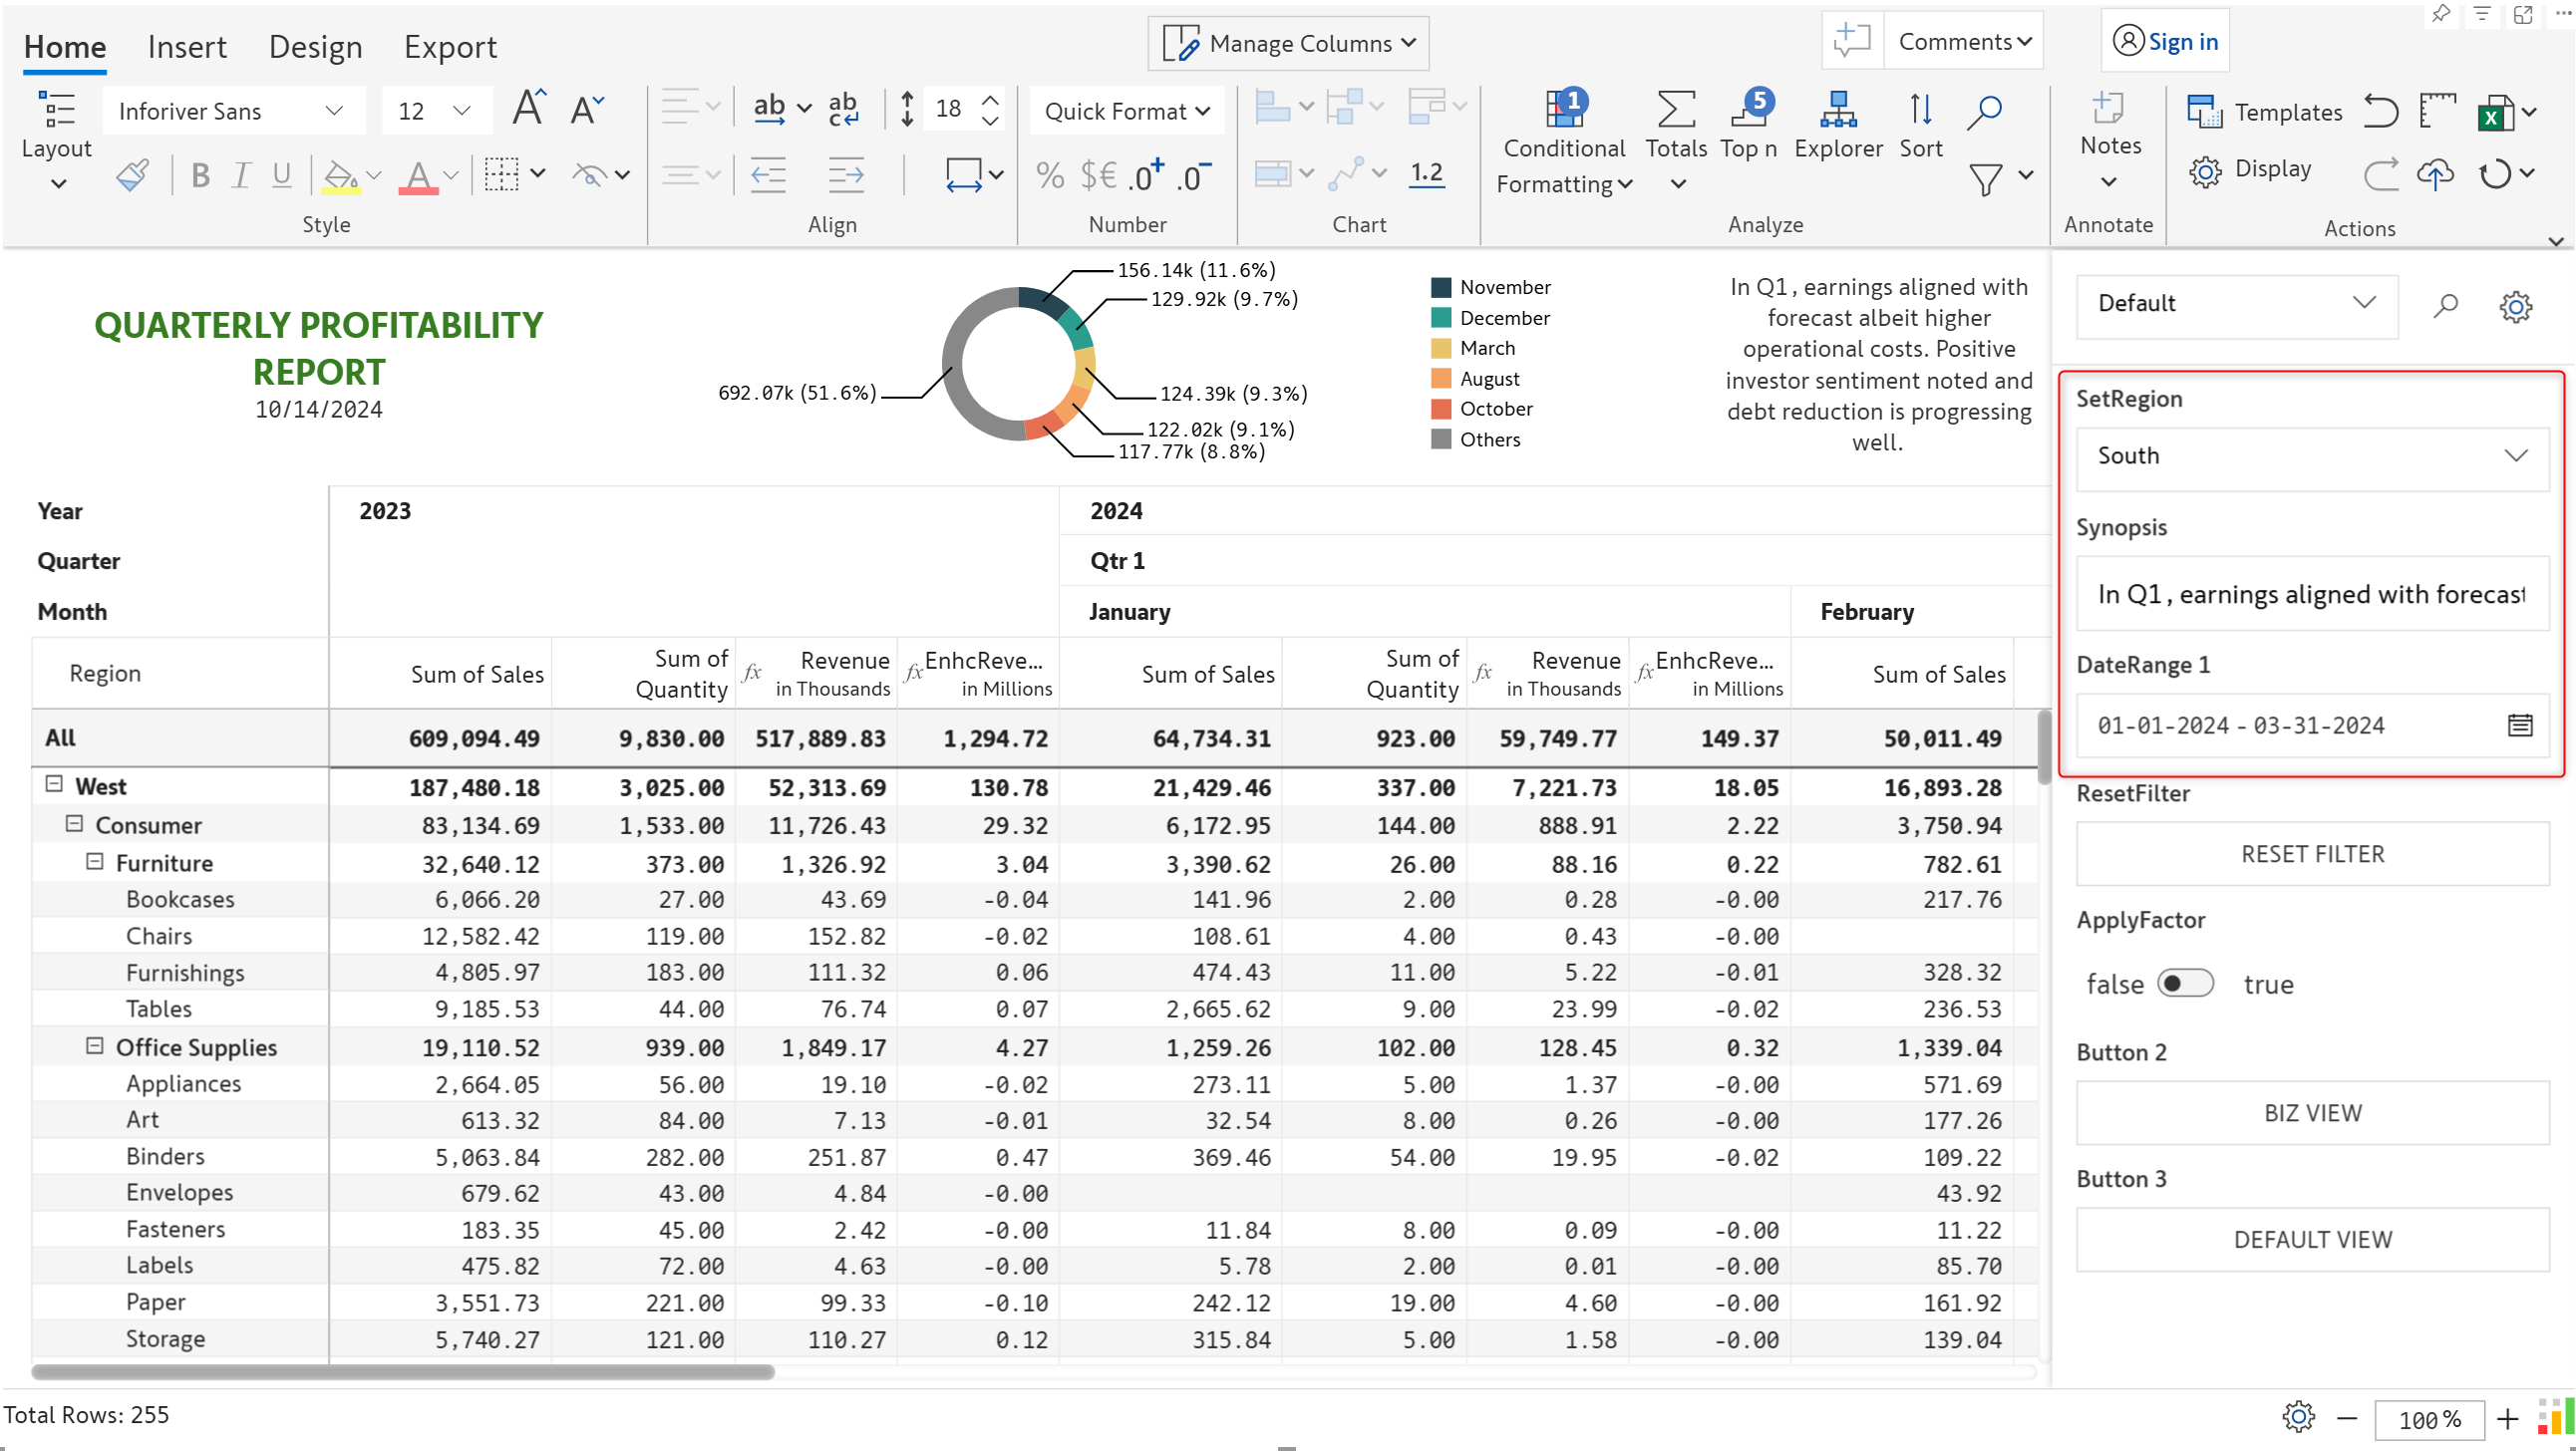Screen dimensions: 2576x1451
Task: Click the calendar icon in DateRange 1
Action: [x=2519, y=725]
